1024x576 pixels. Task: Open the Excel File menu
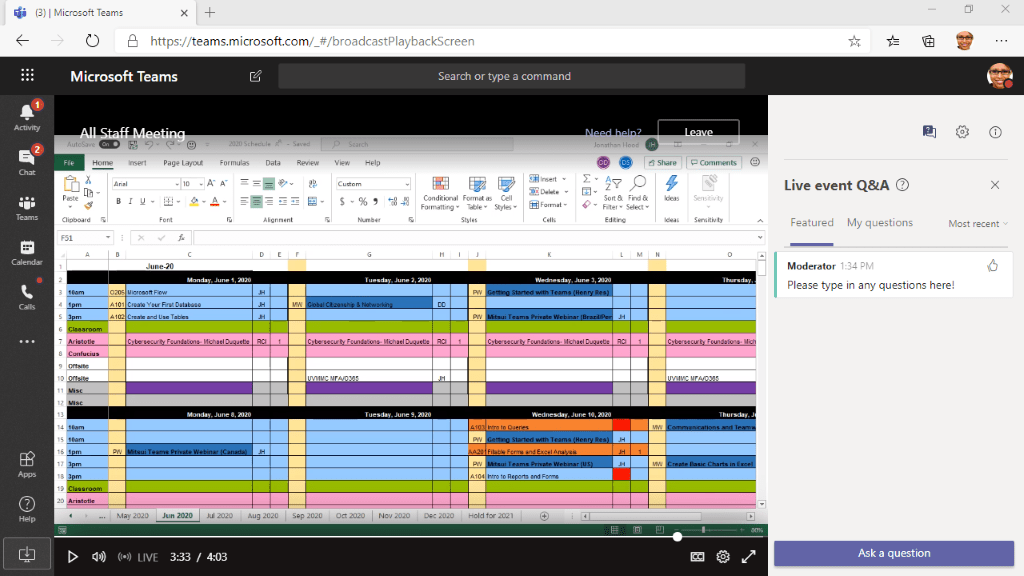coord(69,163)
